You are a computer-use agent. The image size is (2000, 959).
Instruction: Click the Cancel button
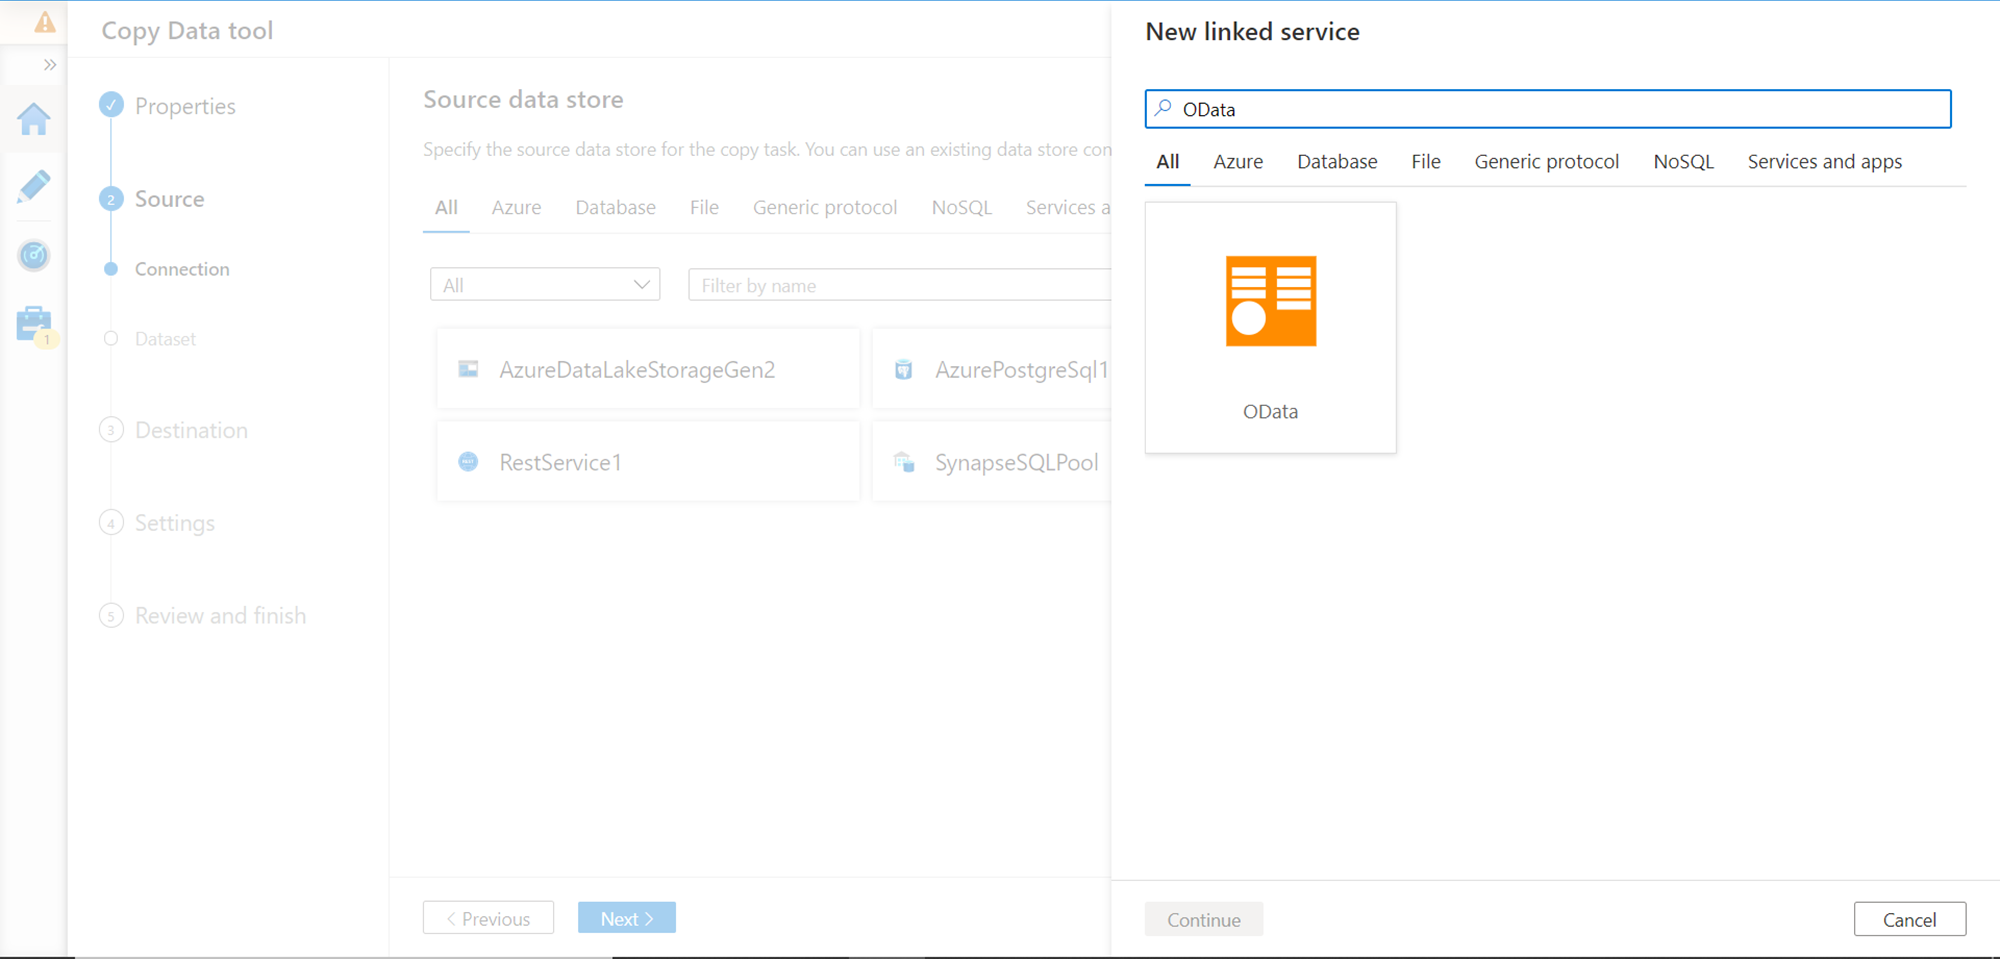tap(1909, 919)
